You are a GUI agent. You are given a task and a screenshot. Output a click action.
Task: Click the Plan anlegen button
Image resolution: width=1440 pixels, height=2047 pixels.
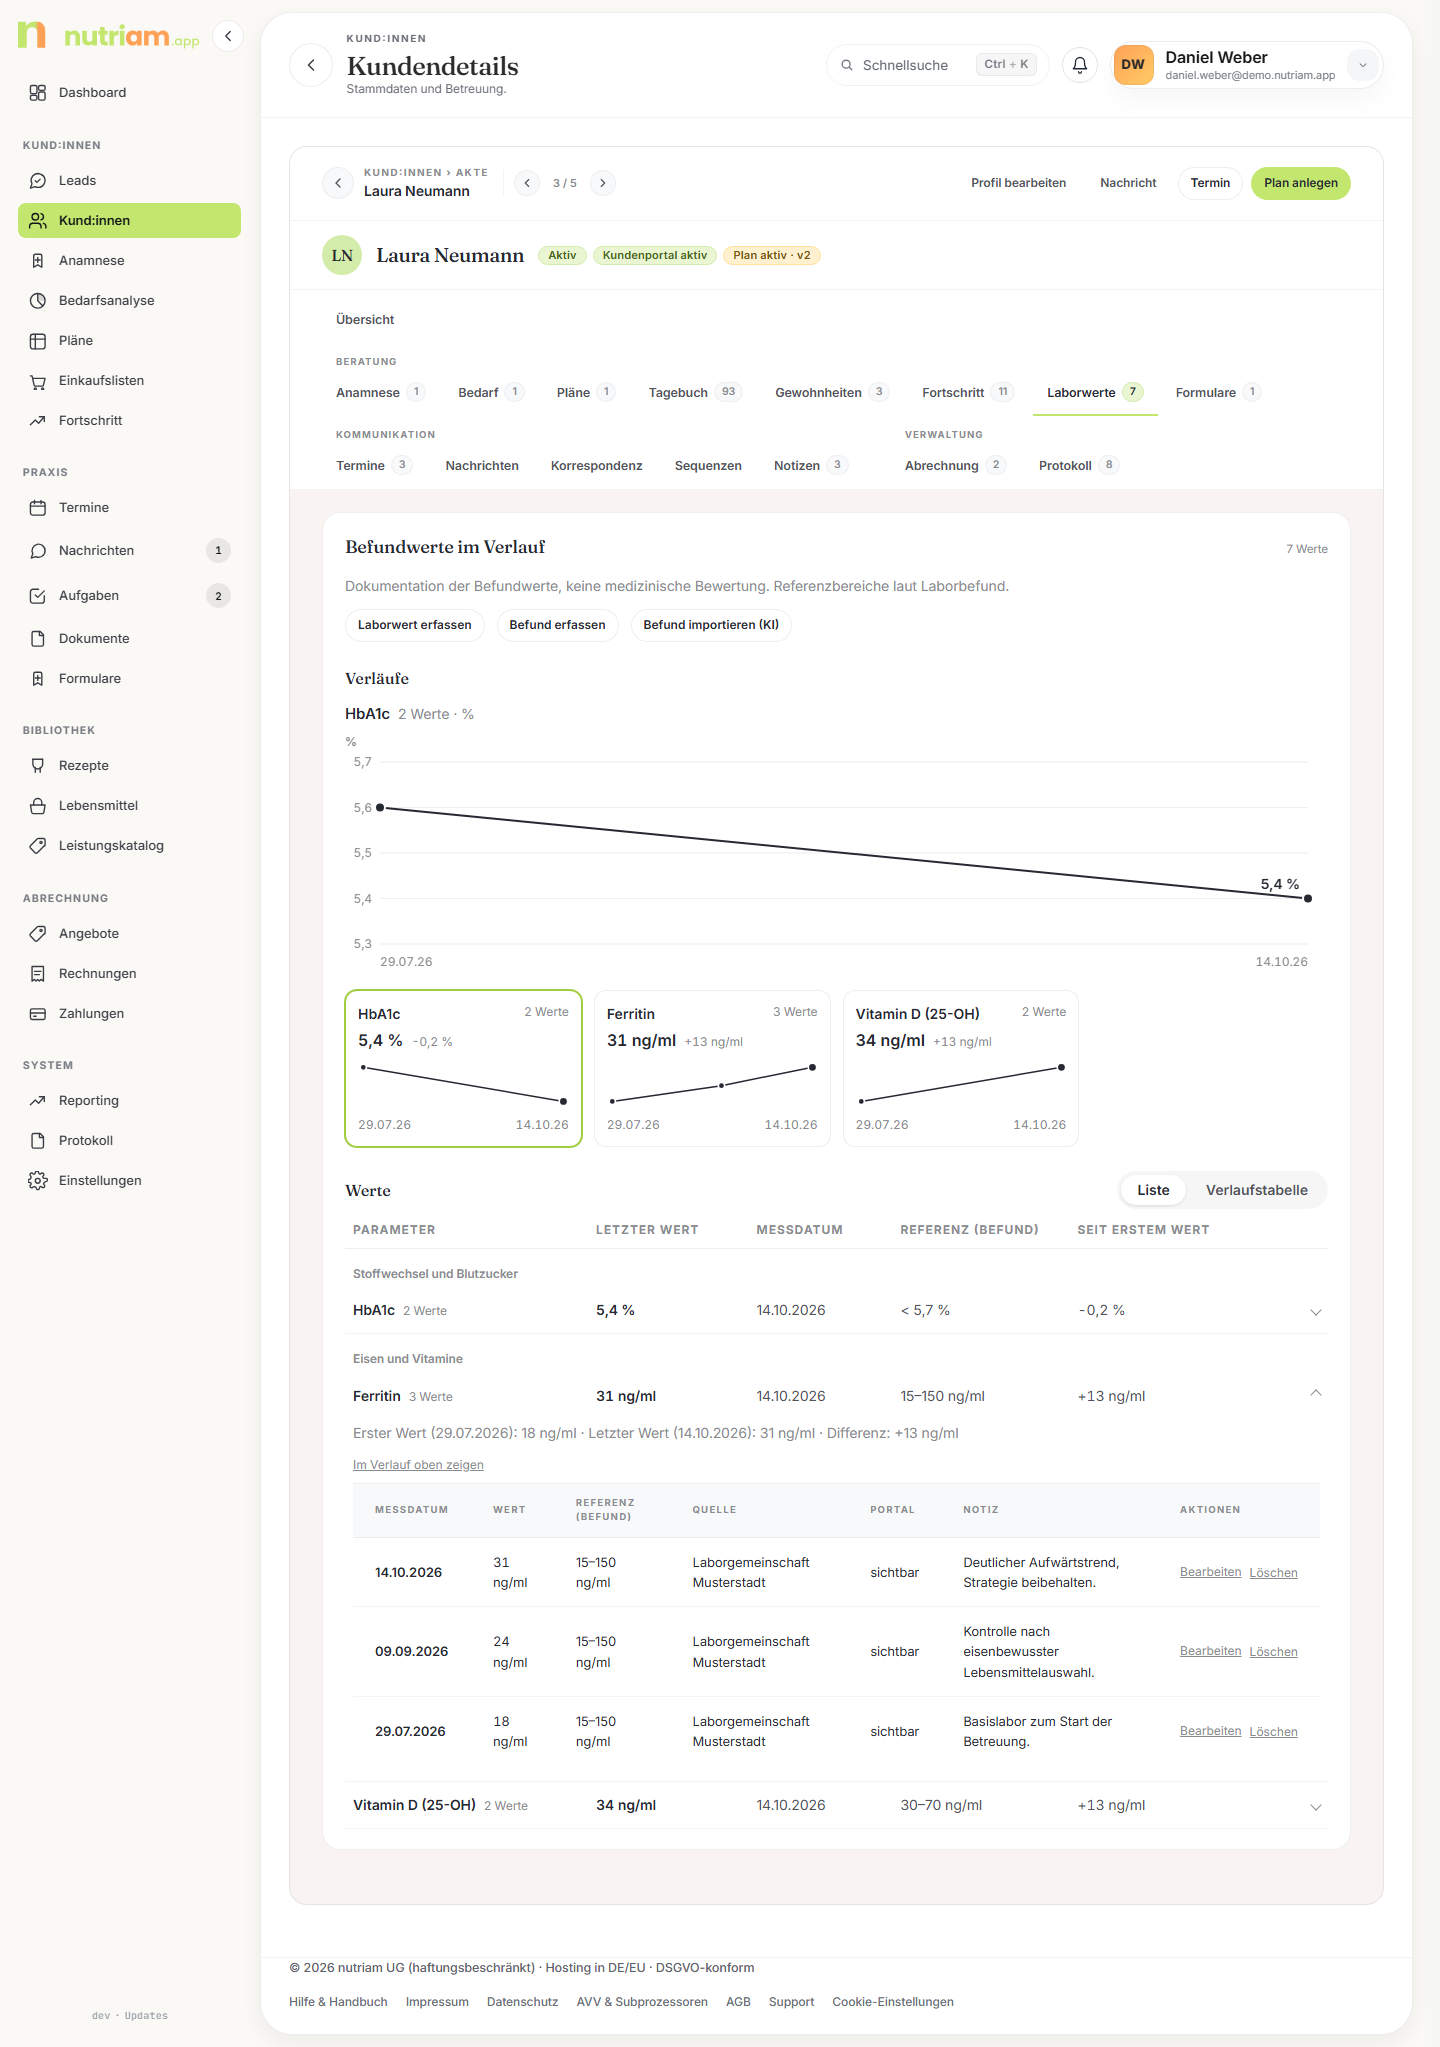pyautogui.click(x=1301, y=183)
